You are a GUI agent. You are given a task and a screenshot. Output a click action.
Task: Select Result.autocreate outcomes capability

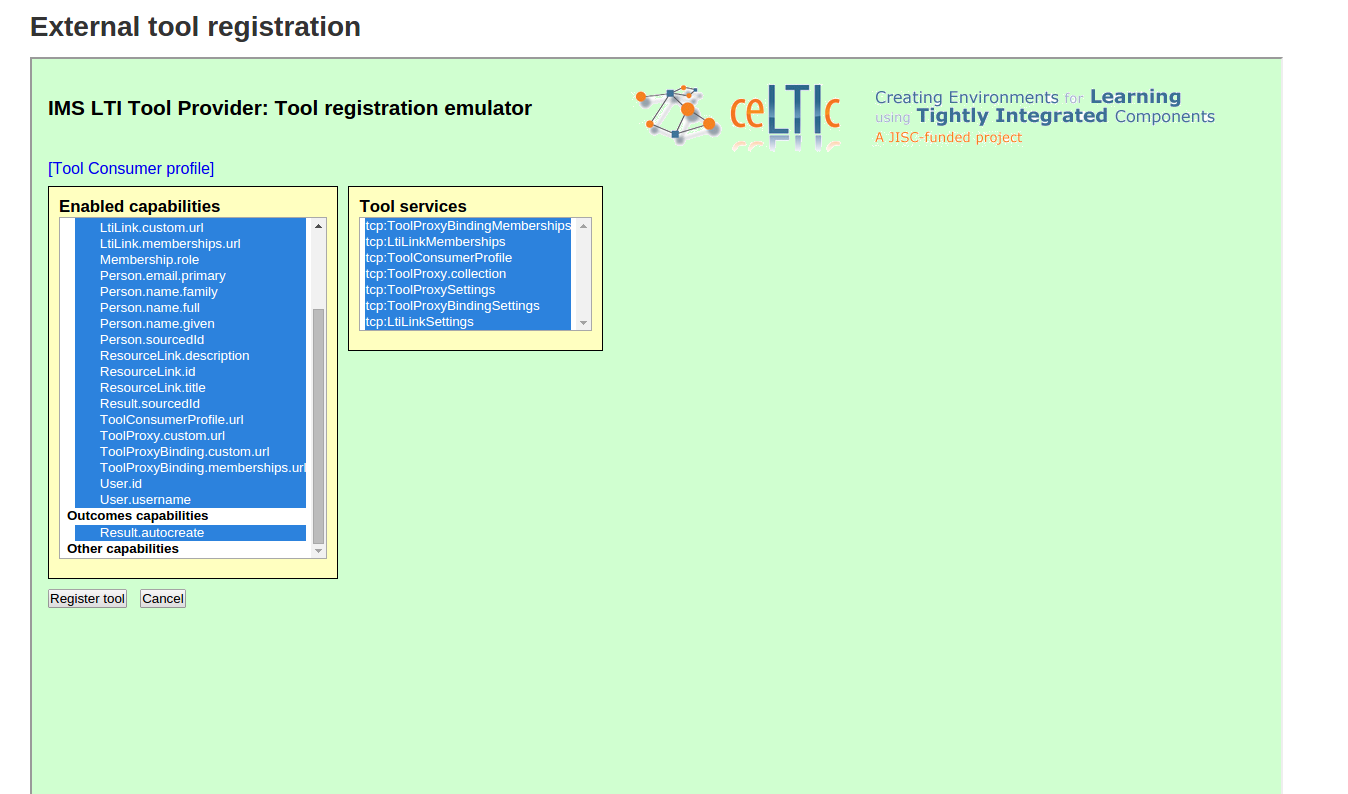coord(190,532)
